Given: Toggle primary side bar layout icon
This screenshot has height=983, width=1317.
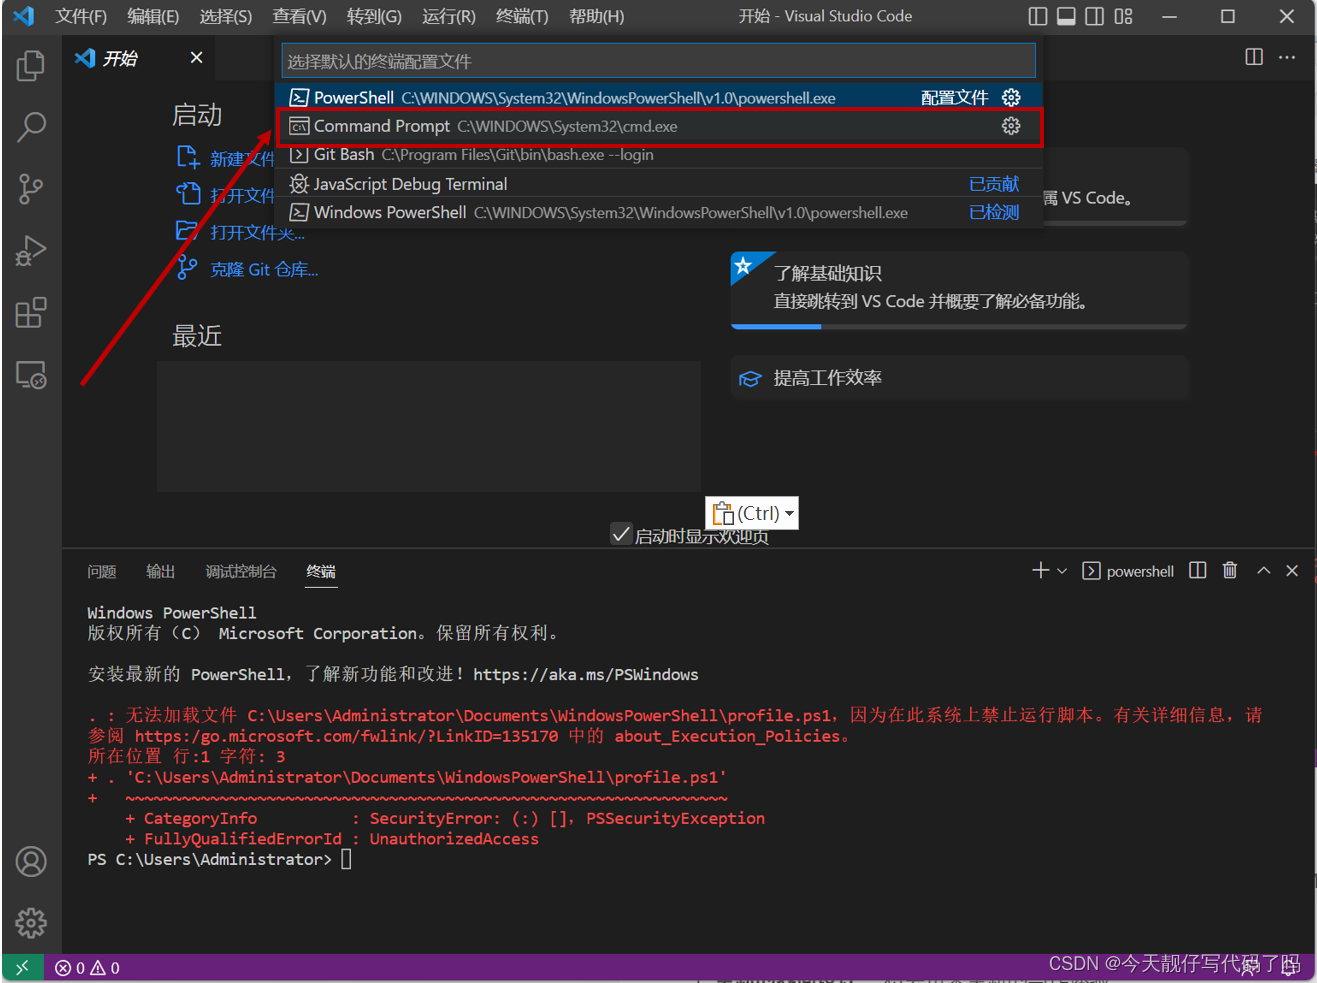Looking at the screenshot, I should point(1038,16).
